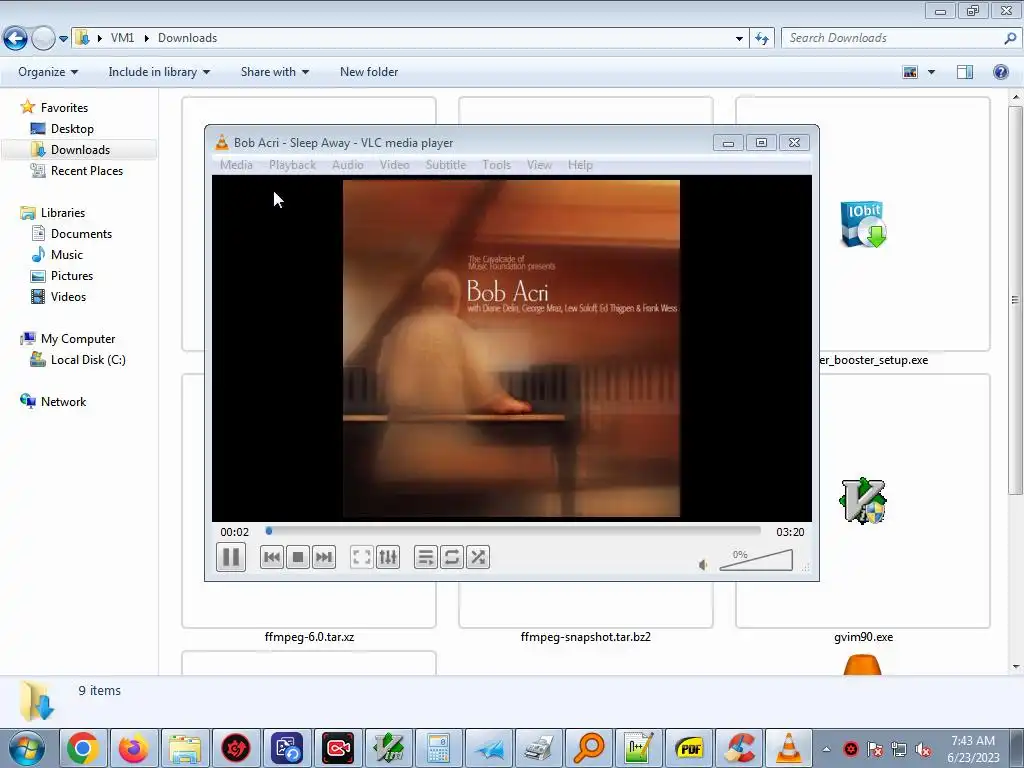Launch Google Chrome from the taskbar
This screenshot has width=1024, height=768.
83,748
